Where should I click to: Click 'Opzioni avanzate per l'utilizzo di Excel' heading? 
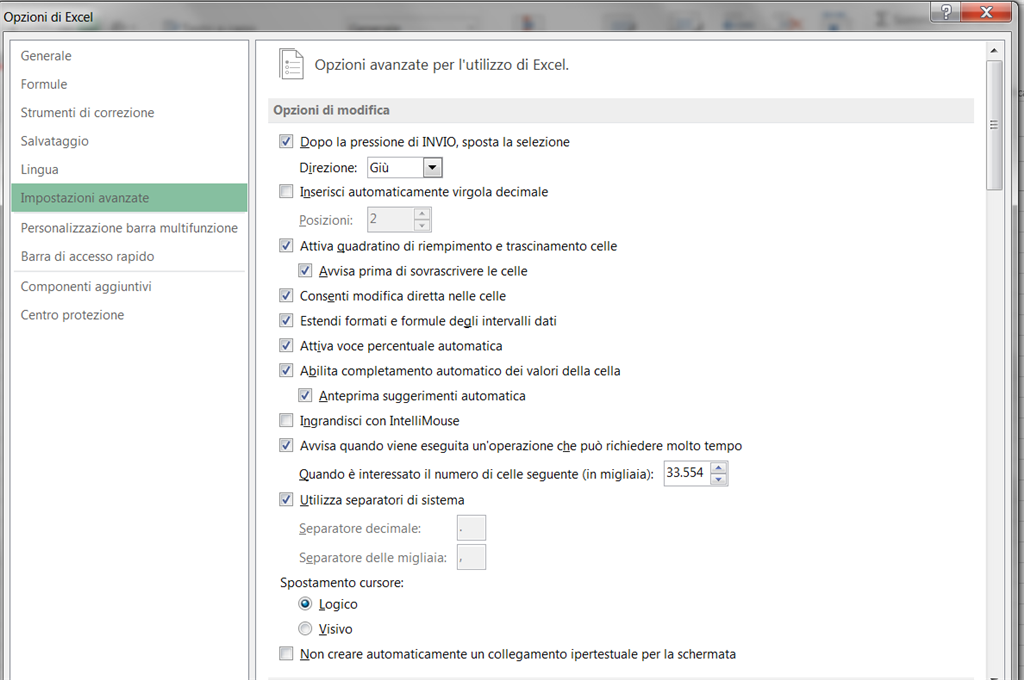441,65
